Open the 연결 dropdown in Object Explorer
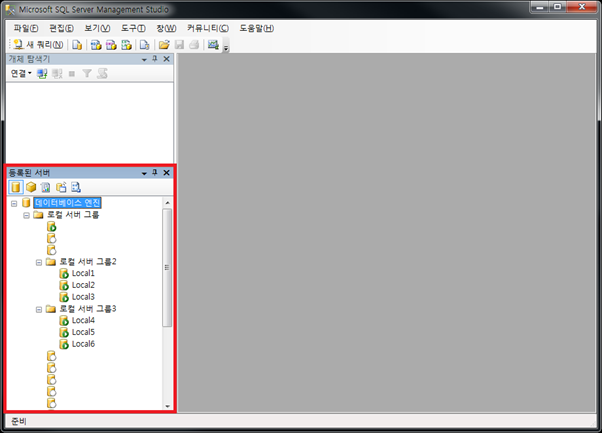The width and height of the screenshot is (602, 433). 21,73
